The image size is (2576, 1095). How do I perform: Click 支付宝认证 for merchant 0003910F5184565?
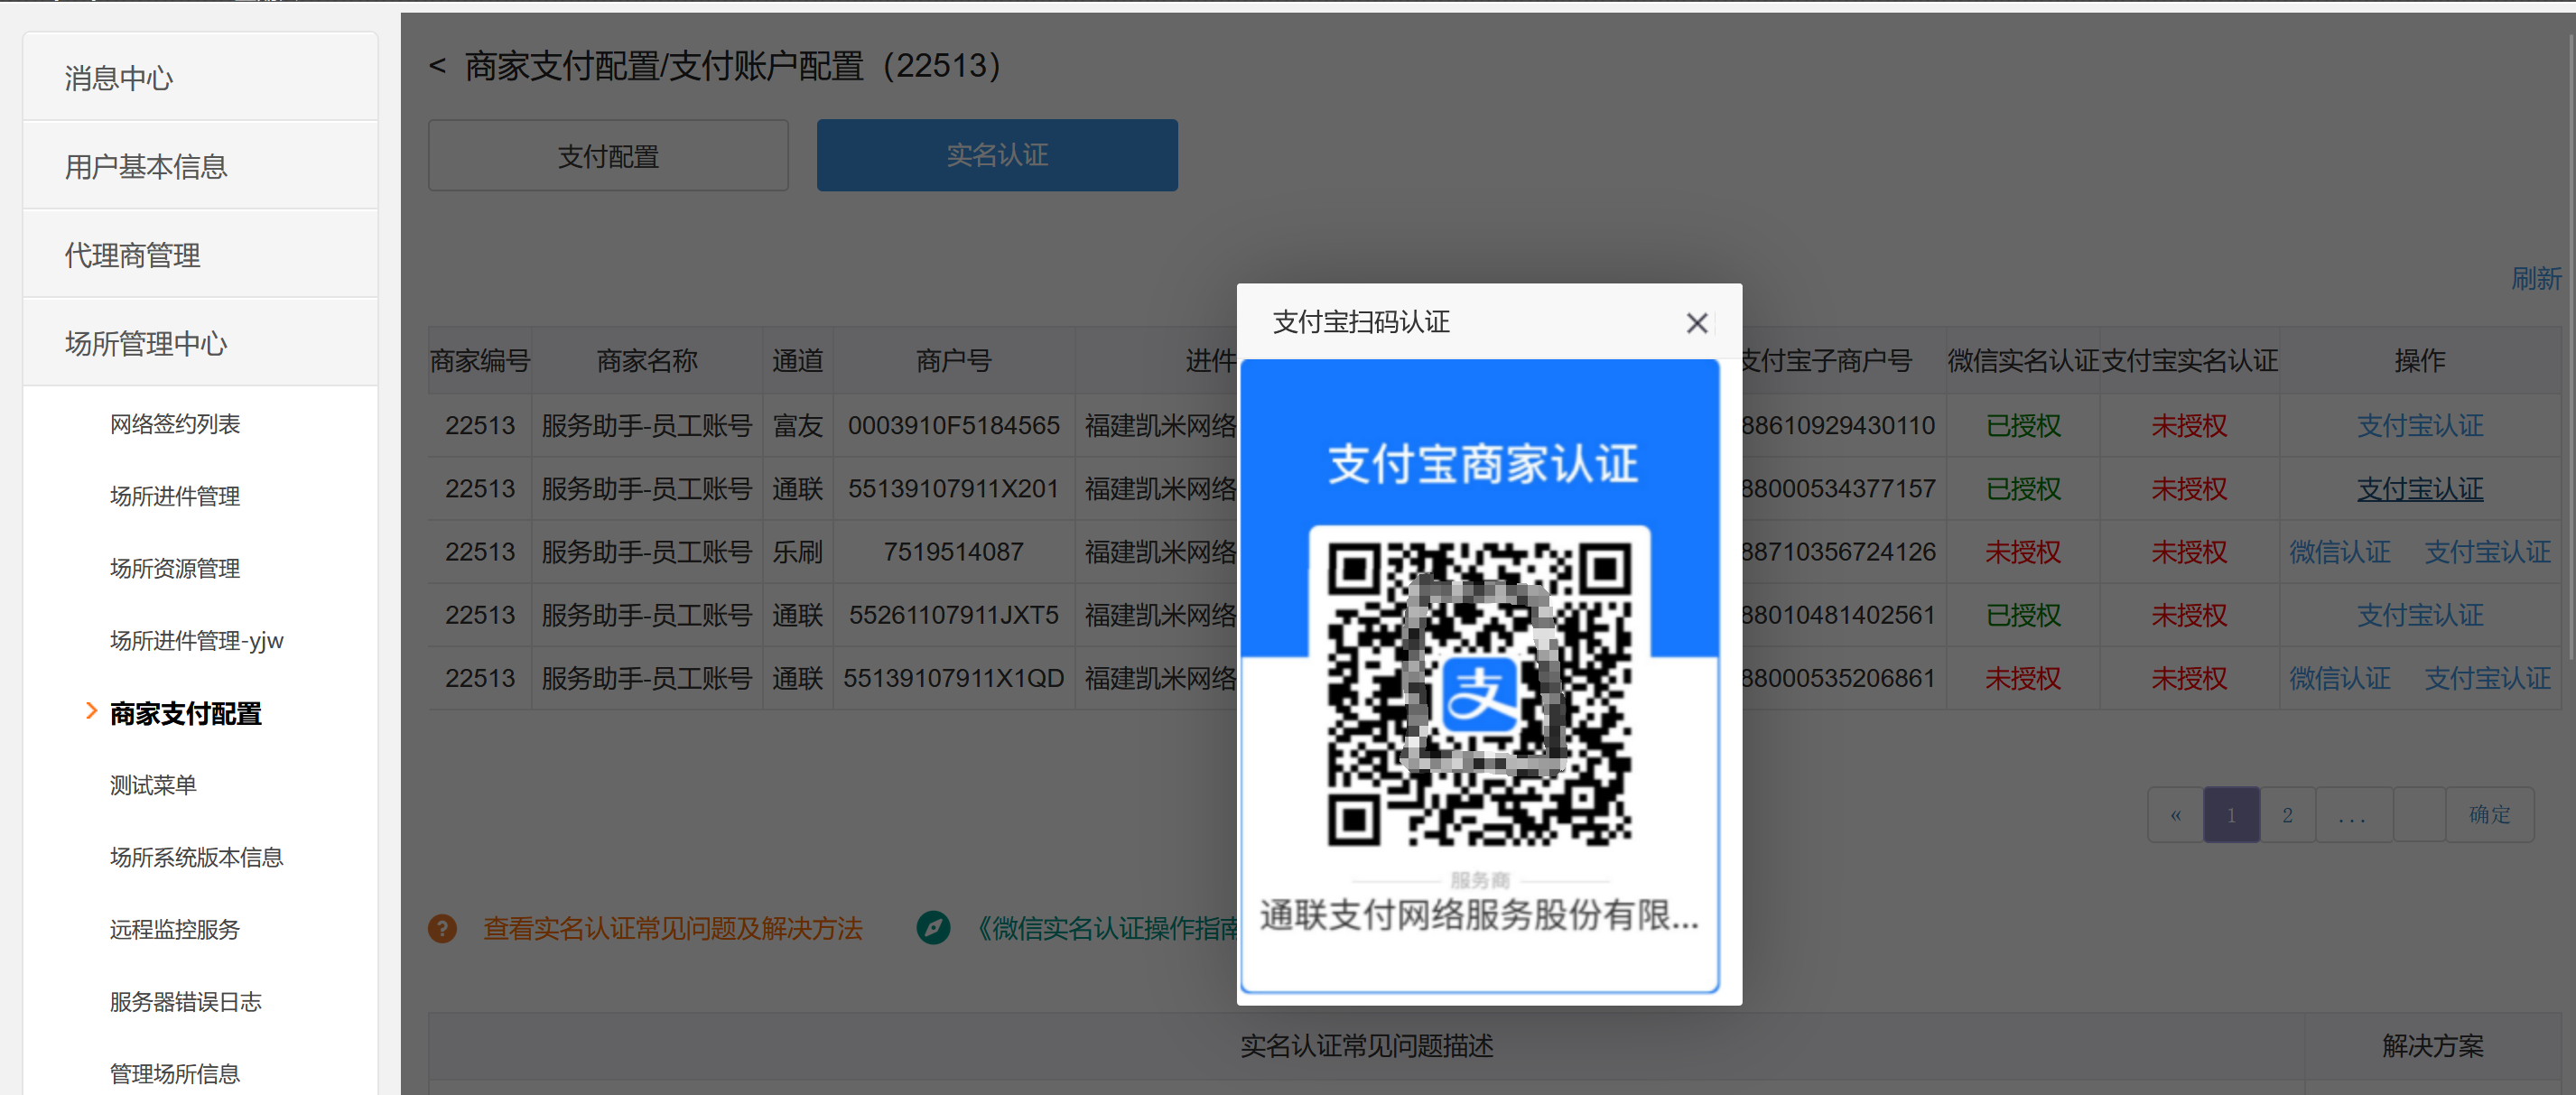click(2419, 426)
